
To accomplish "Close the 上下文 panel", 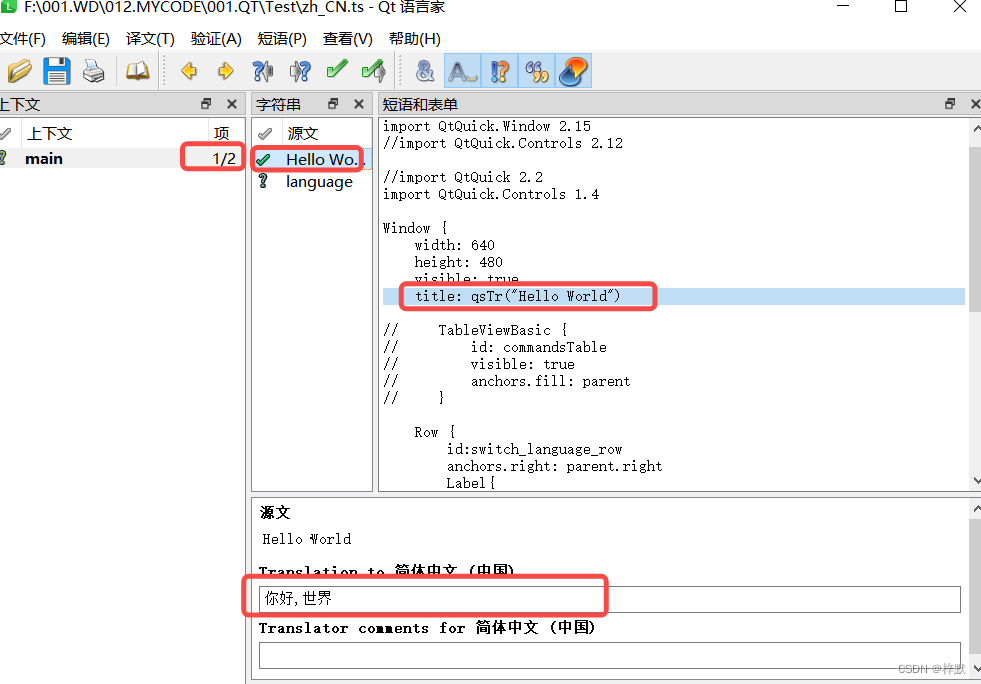I will [231, 104].
